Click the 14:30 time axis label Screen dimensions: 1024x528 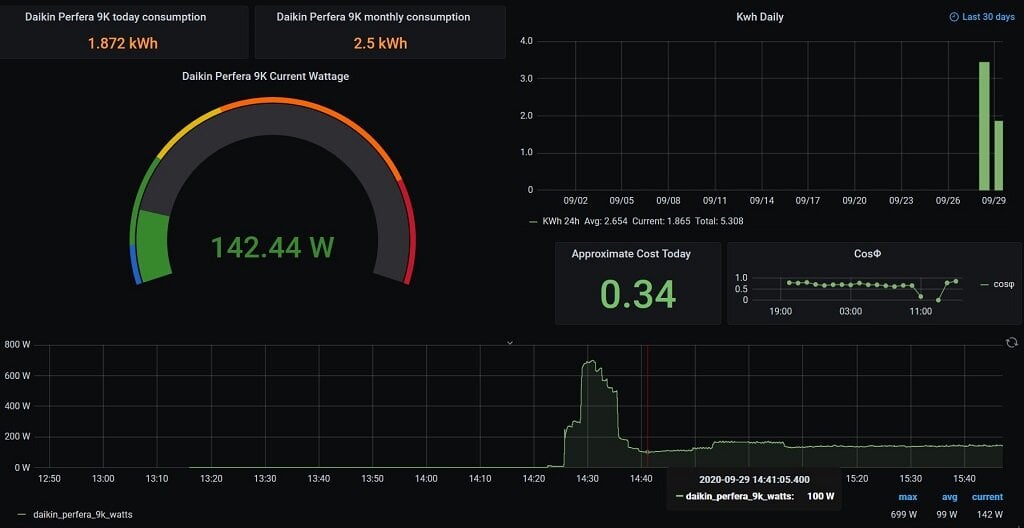(x=587, y=479)
